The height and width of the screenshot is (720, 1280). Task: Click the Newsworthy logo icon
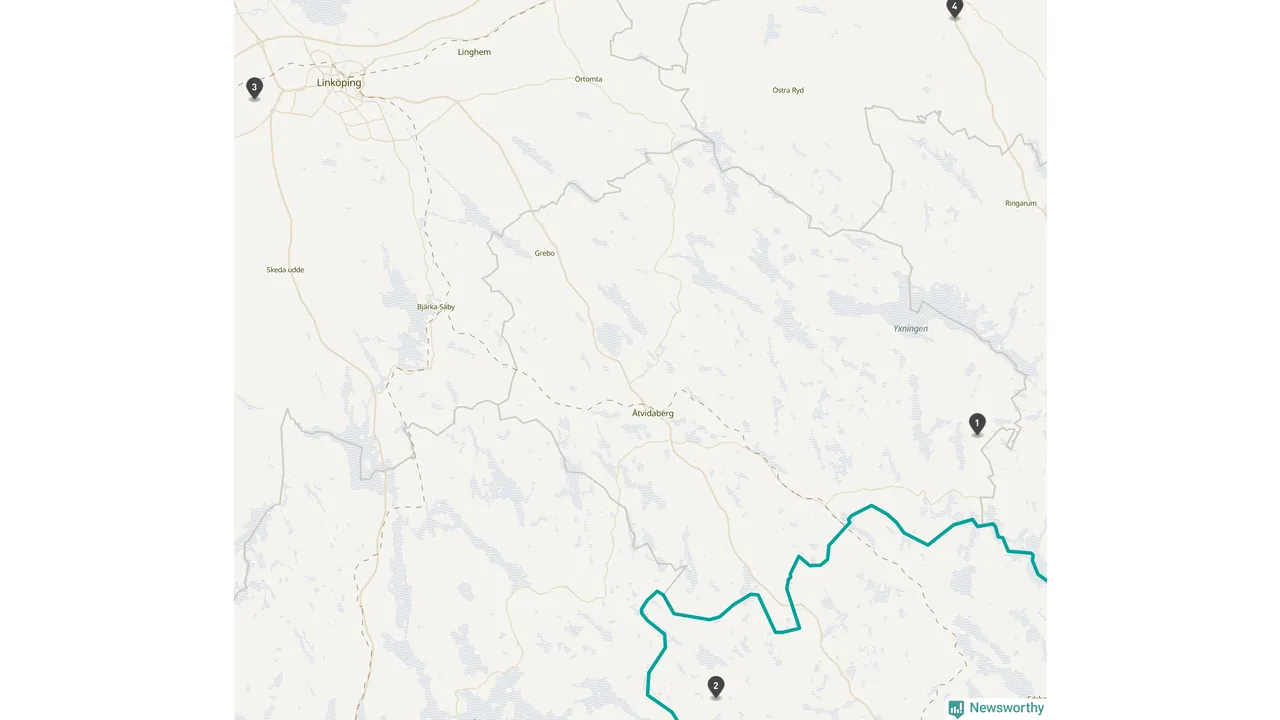coord(956,708)
